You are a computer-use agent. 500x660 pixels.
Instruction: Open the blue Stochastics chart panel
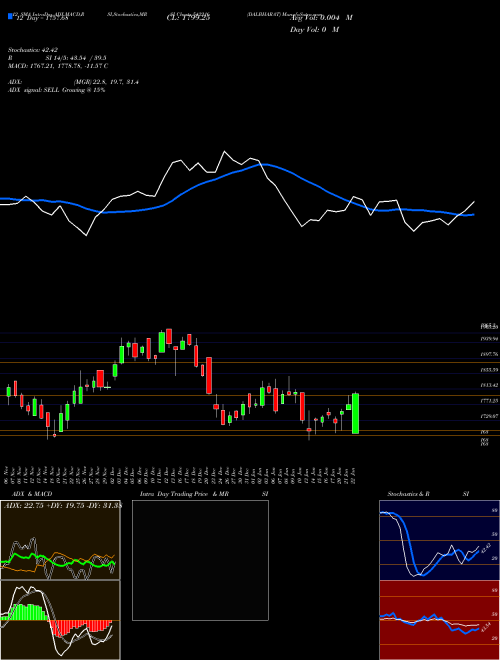[439, 540]
